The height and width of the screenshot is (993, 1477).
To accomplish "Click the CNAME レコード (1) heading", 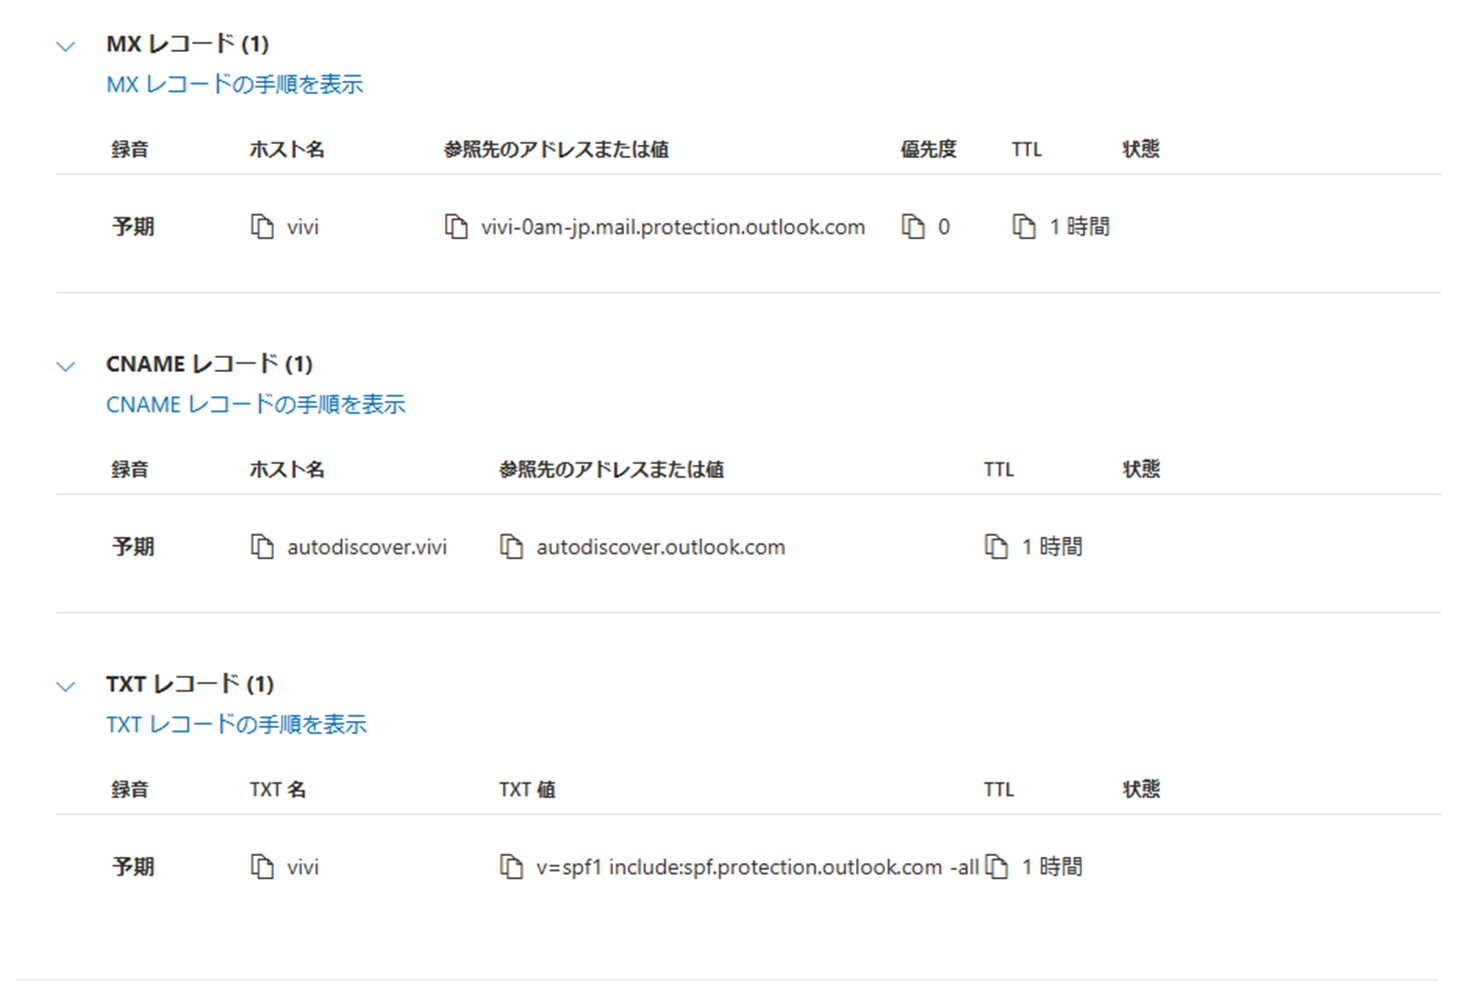I will point(210,364).
